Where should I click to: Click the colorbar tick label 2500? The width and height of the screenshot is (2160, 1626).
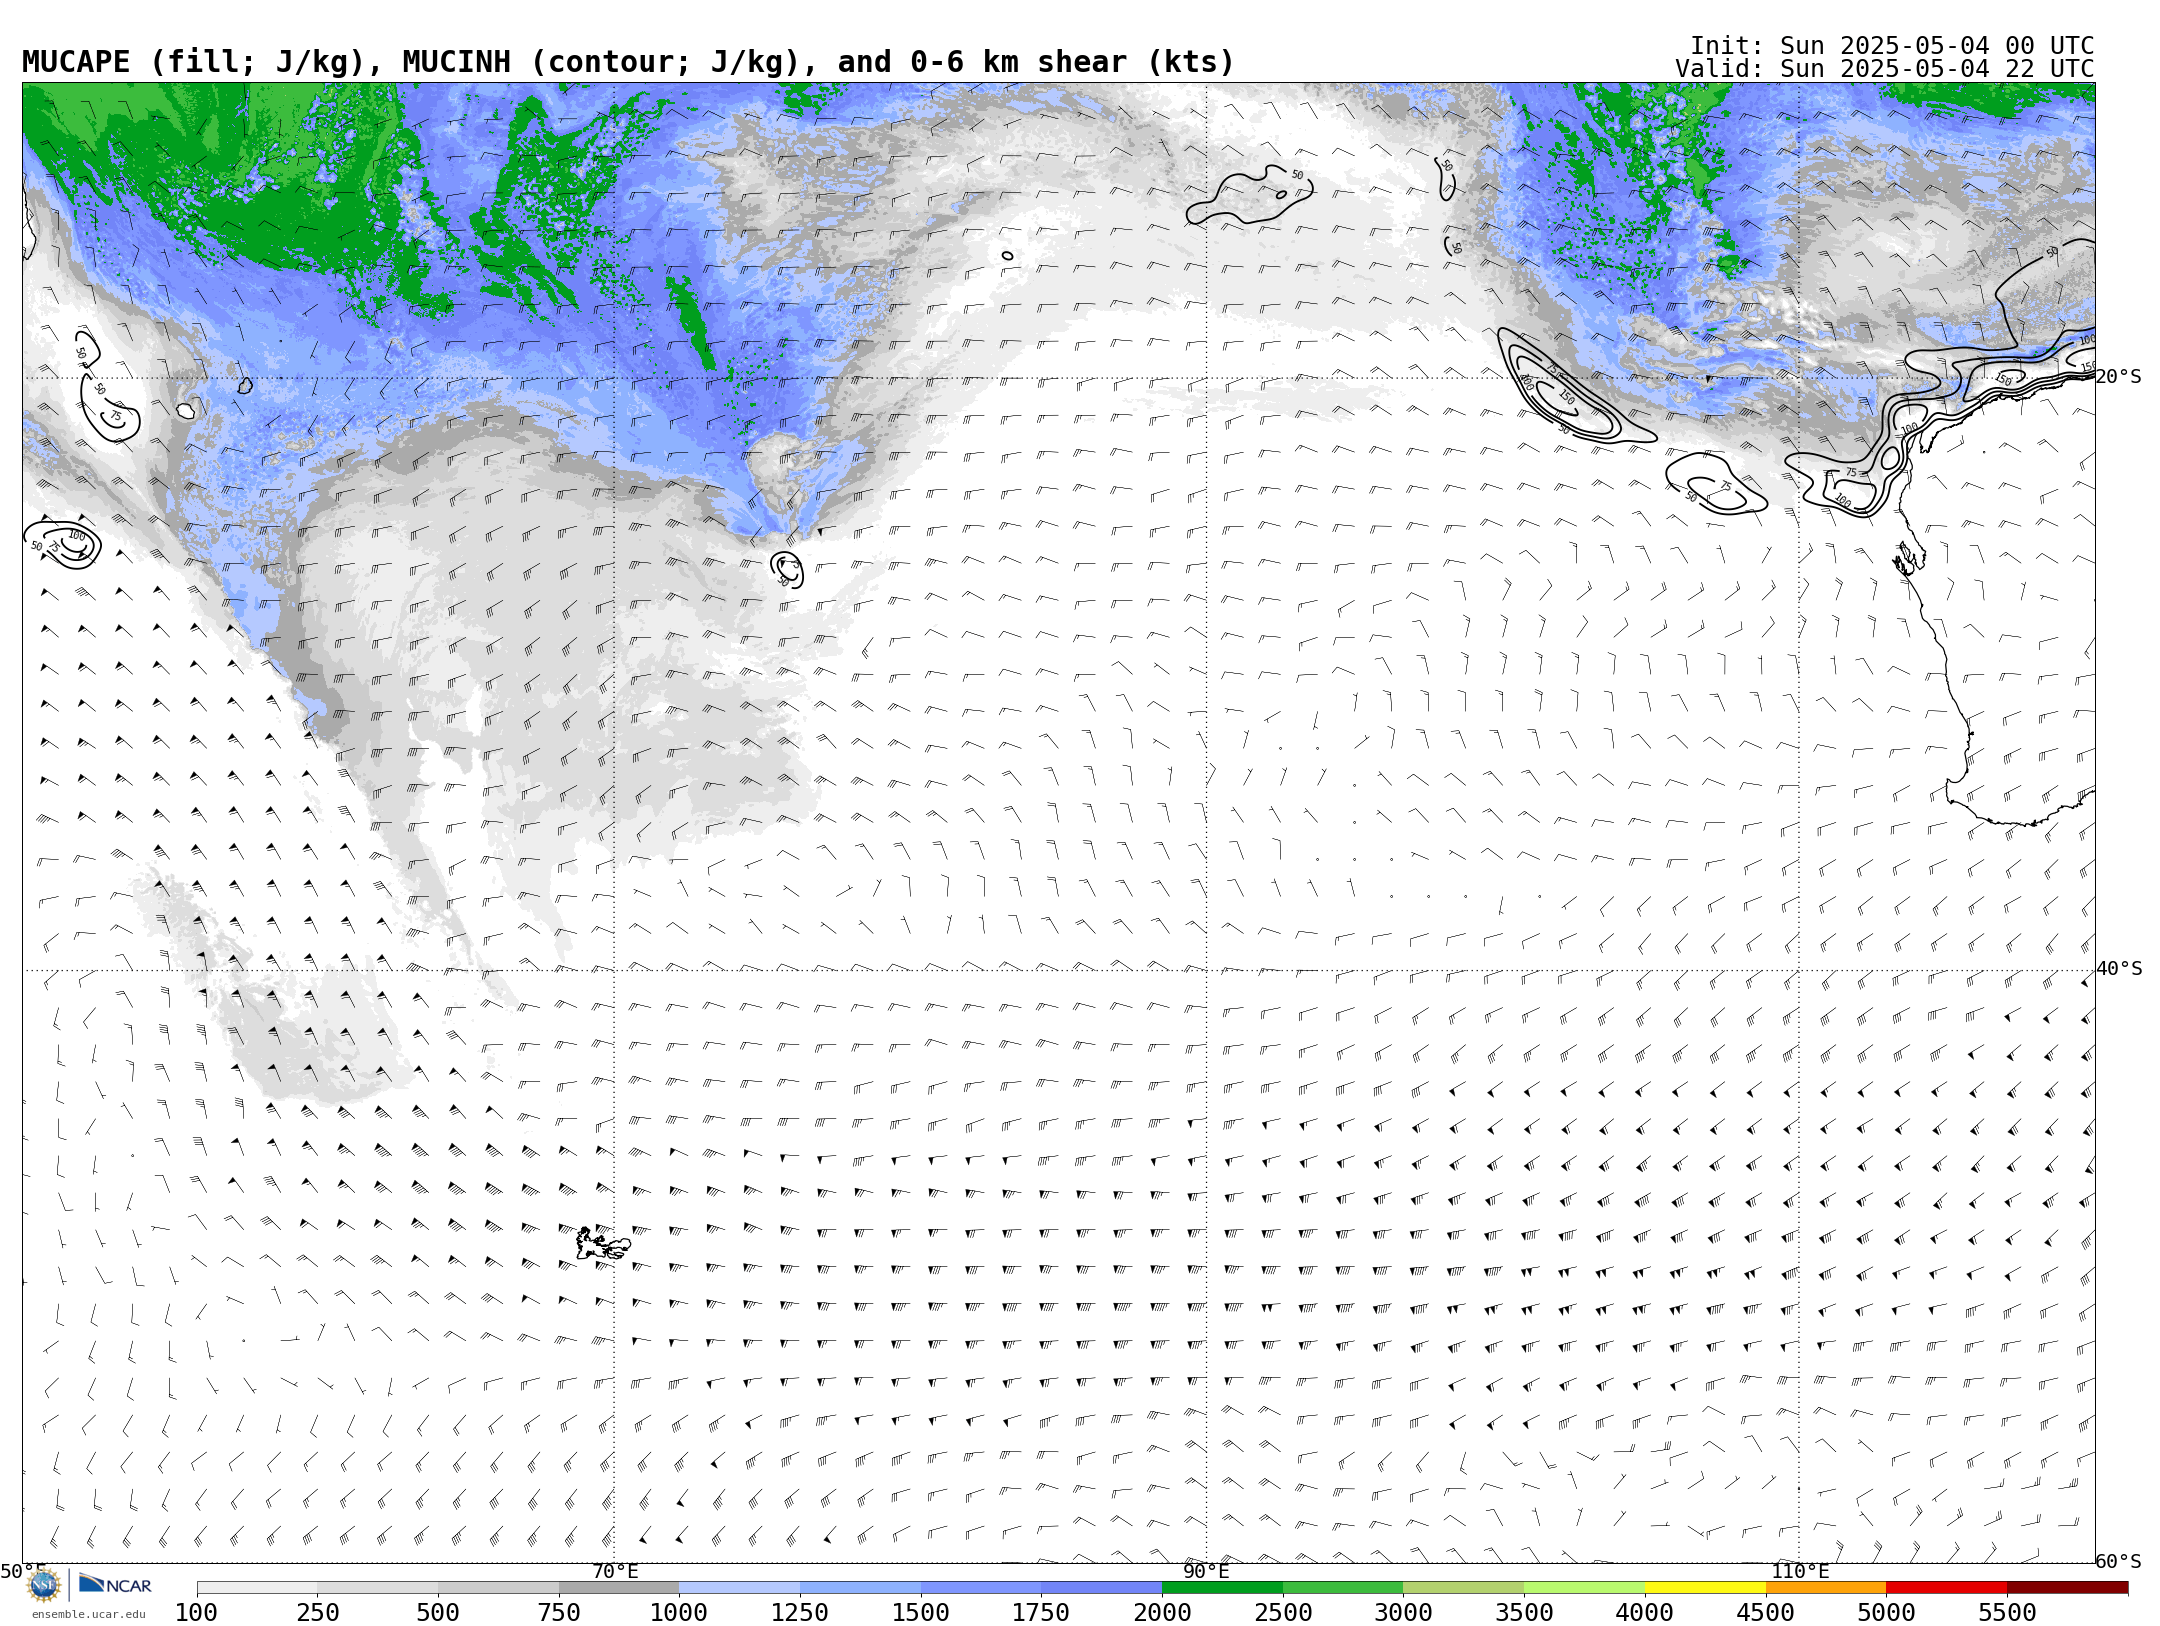[1283, 1613]
